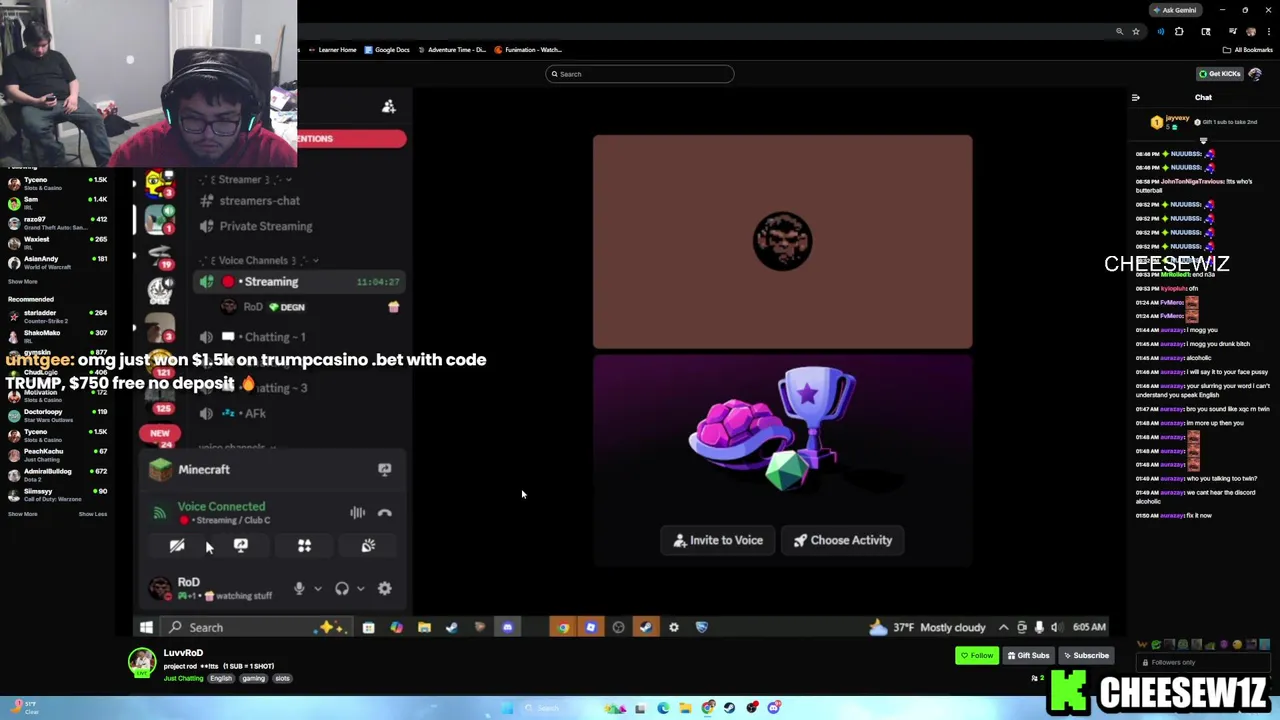Open Learner Home bookmark
Image resolution: width=1280 pixels, height=720 pixels.
coord(333,50)
